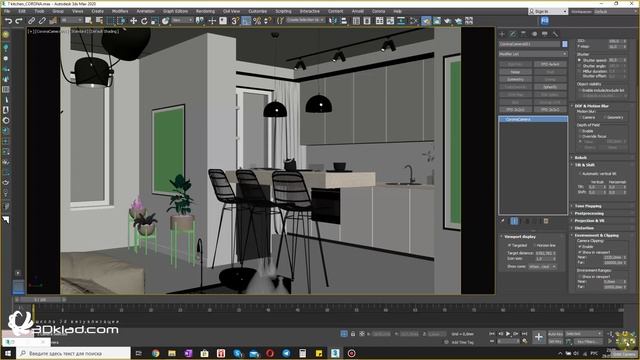
Task: Switch to the Hierarchy command panel tab
Action: point(524,34)
